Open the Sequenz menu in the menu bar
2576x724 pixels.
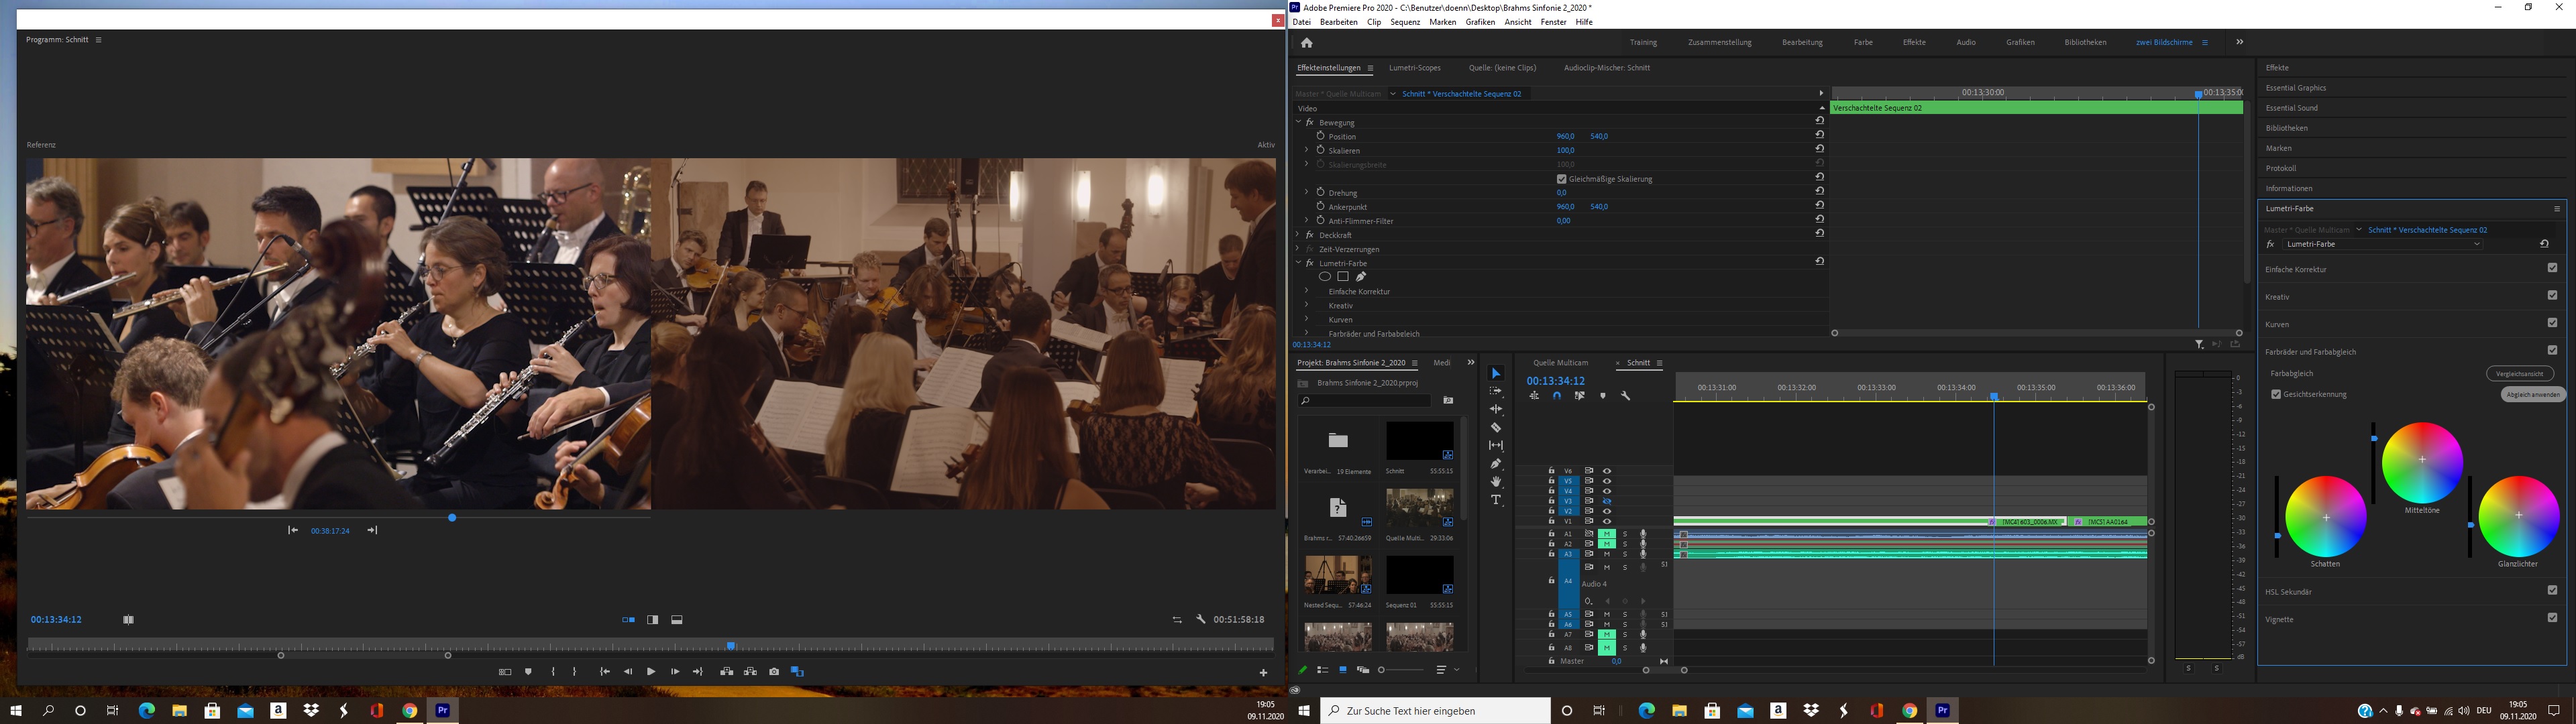click(x=1406, y=21)
